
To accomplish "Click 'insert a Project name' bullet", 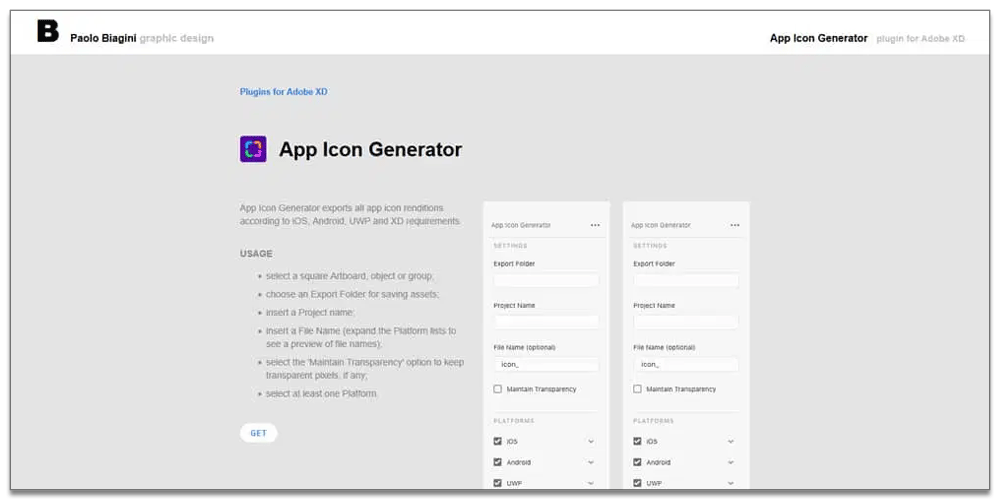I will (x=310, y=313).
